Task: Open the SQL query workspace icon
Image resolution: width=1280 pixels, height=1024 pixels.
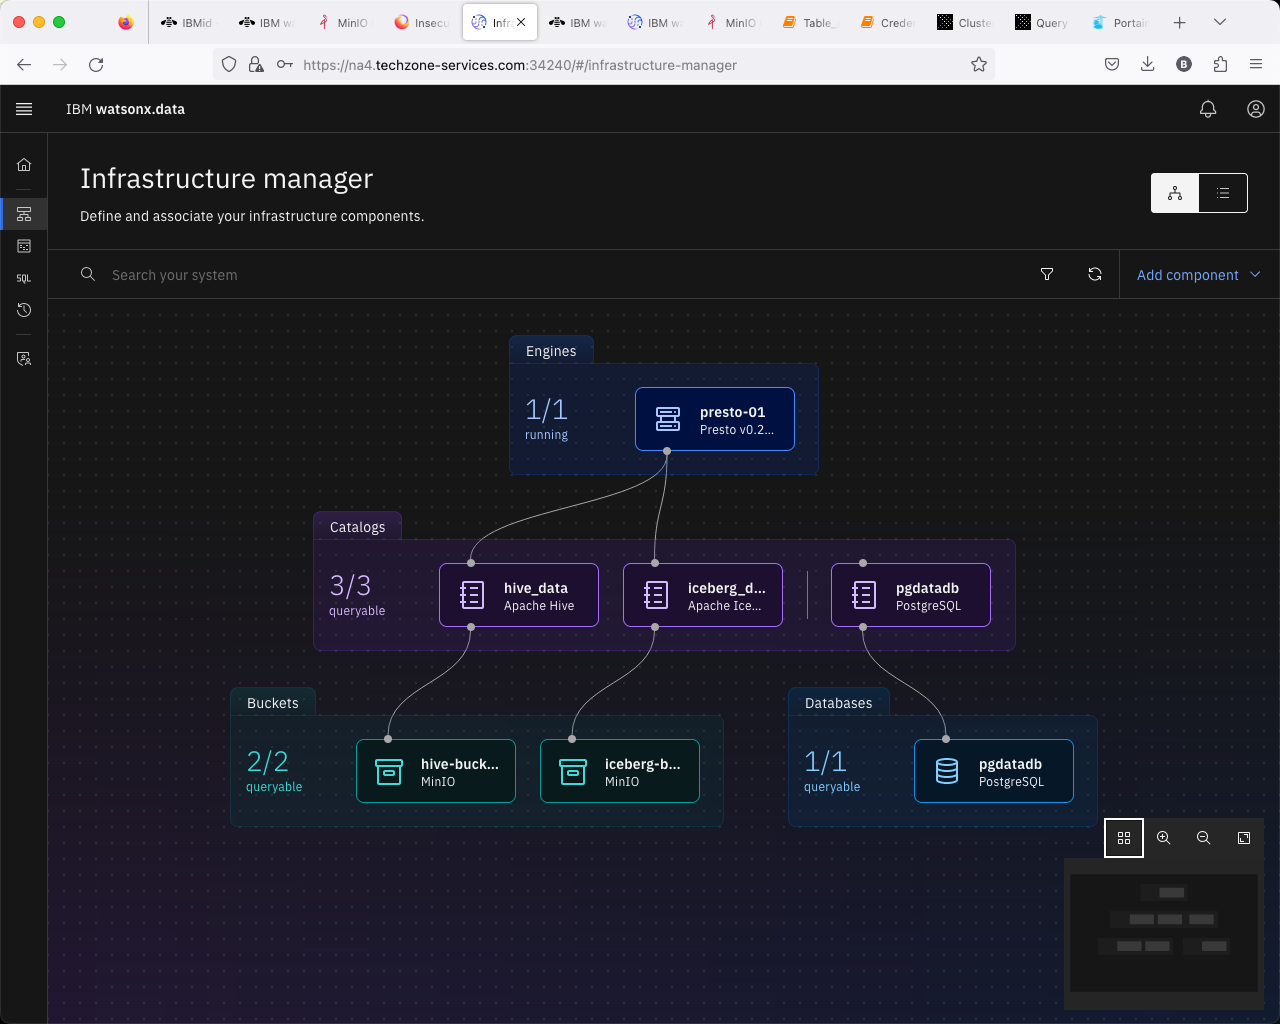Action: [24, 278]
